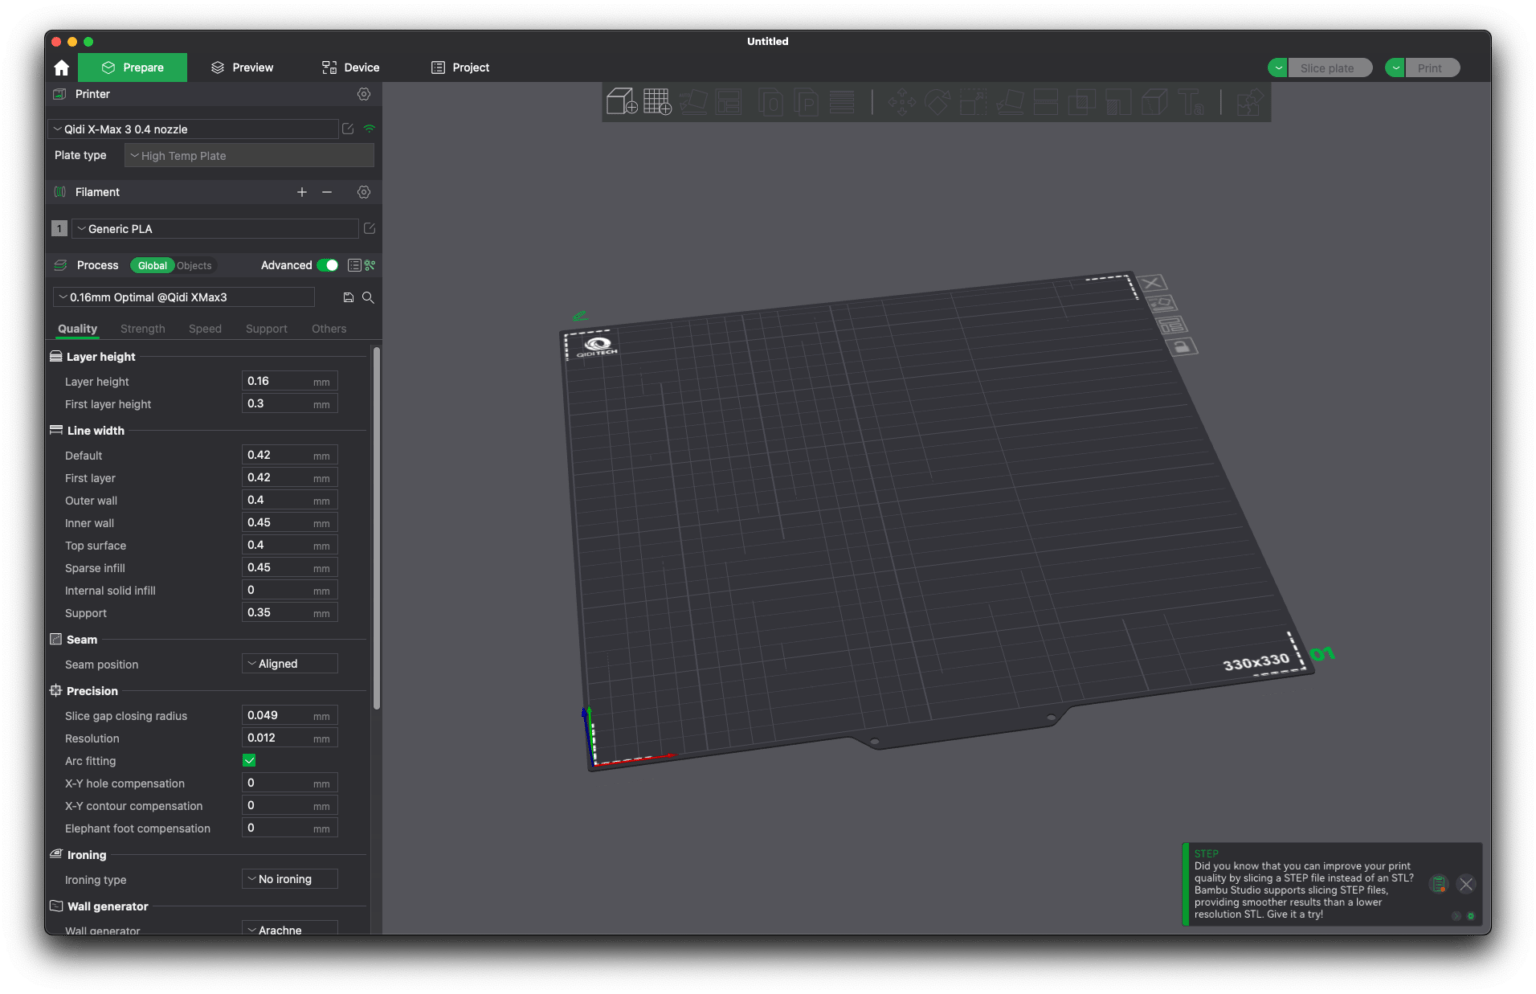The width and height of the screenshot is (1536, 994).
Task: Edit the Generic PLA filament preset
Action: [x=369, y=229]
